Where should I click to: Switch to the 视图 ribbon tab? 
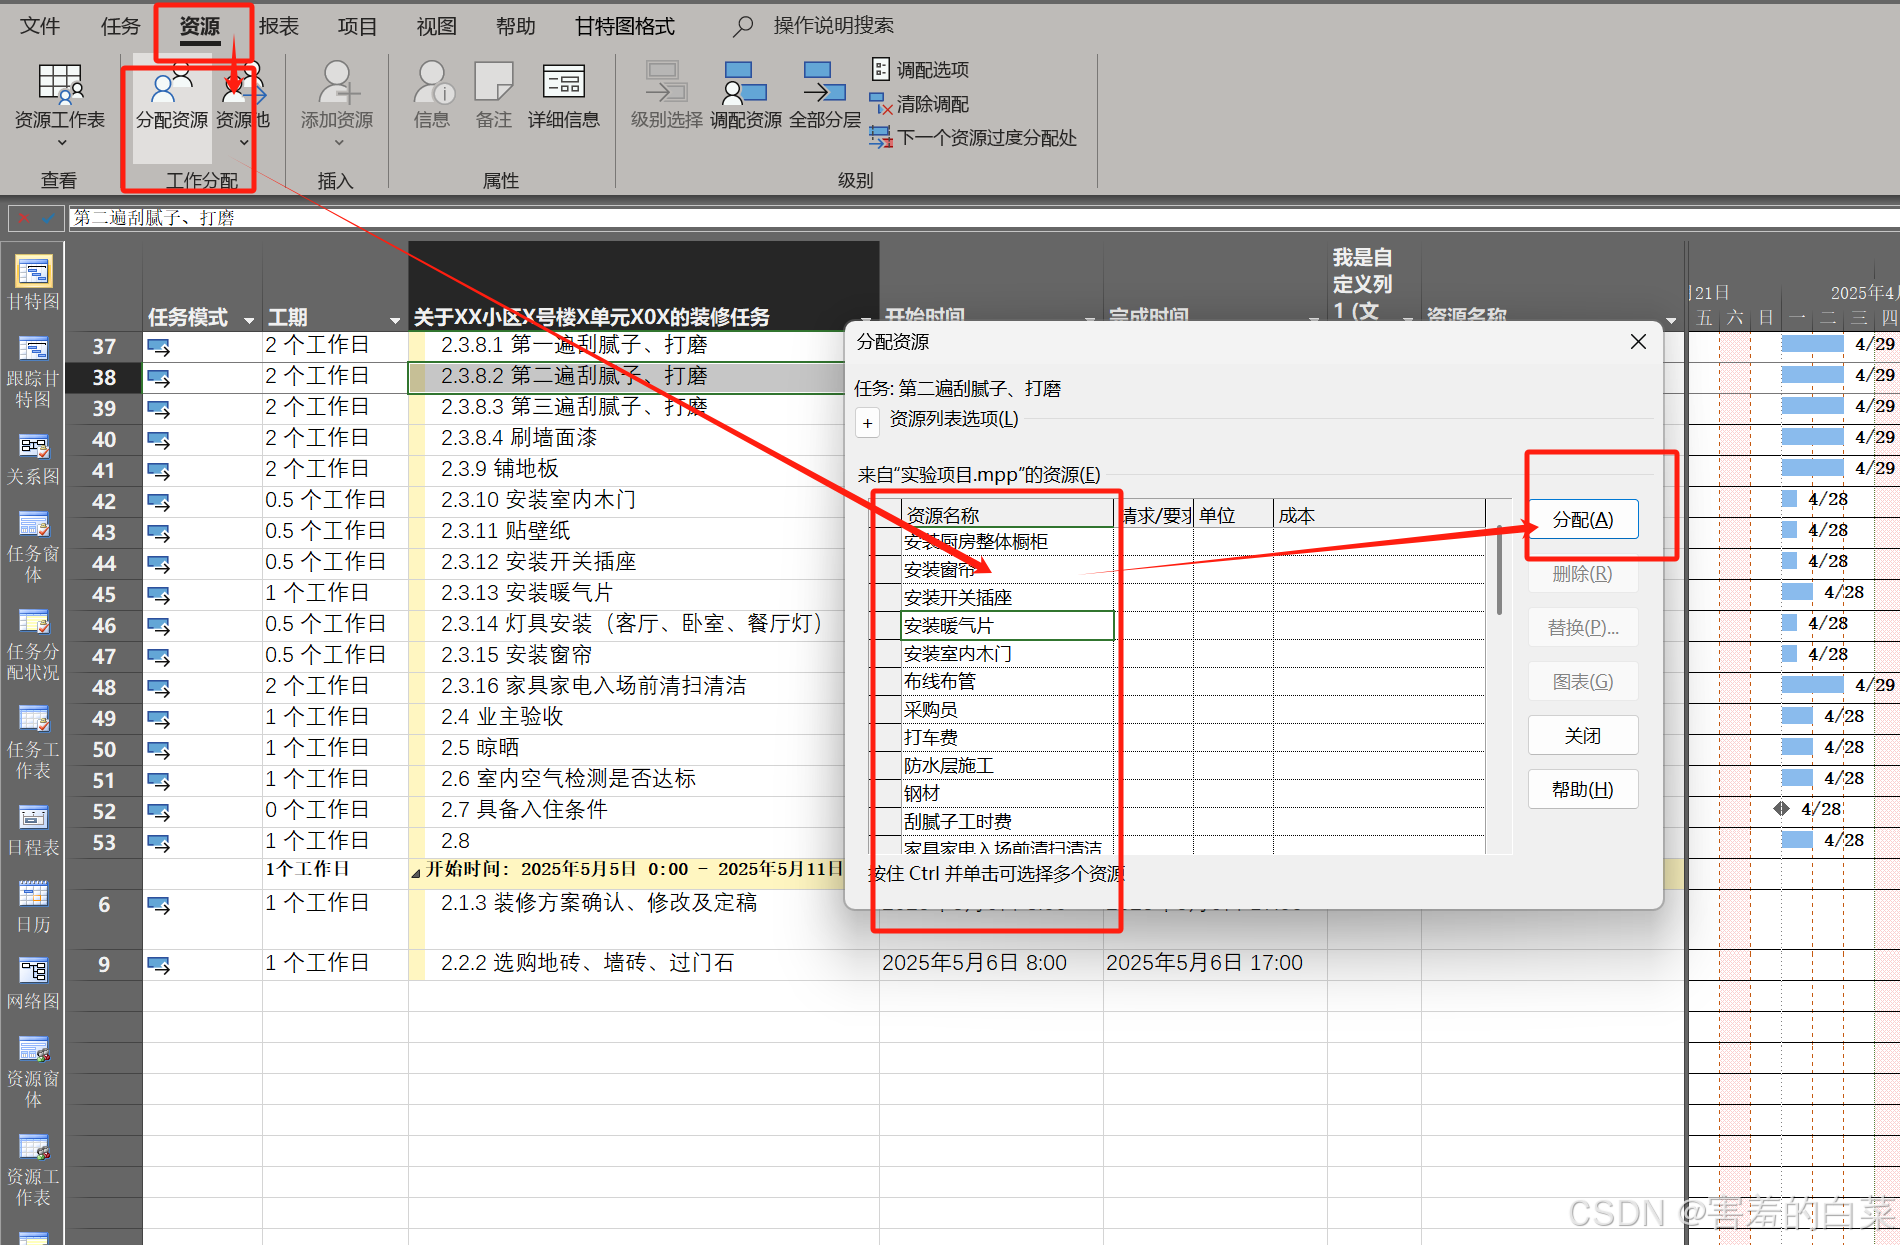pyautogui.click(x=436, y=26)
